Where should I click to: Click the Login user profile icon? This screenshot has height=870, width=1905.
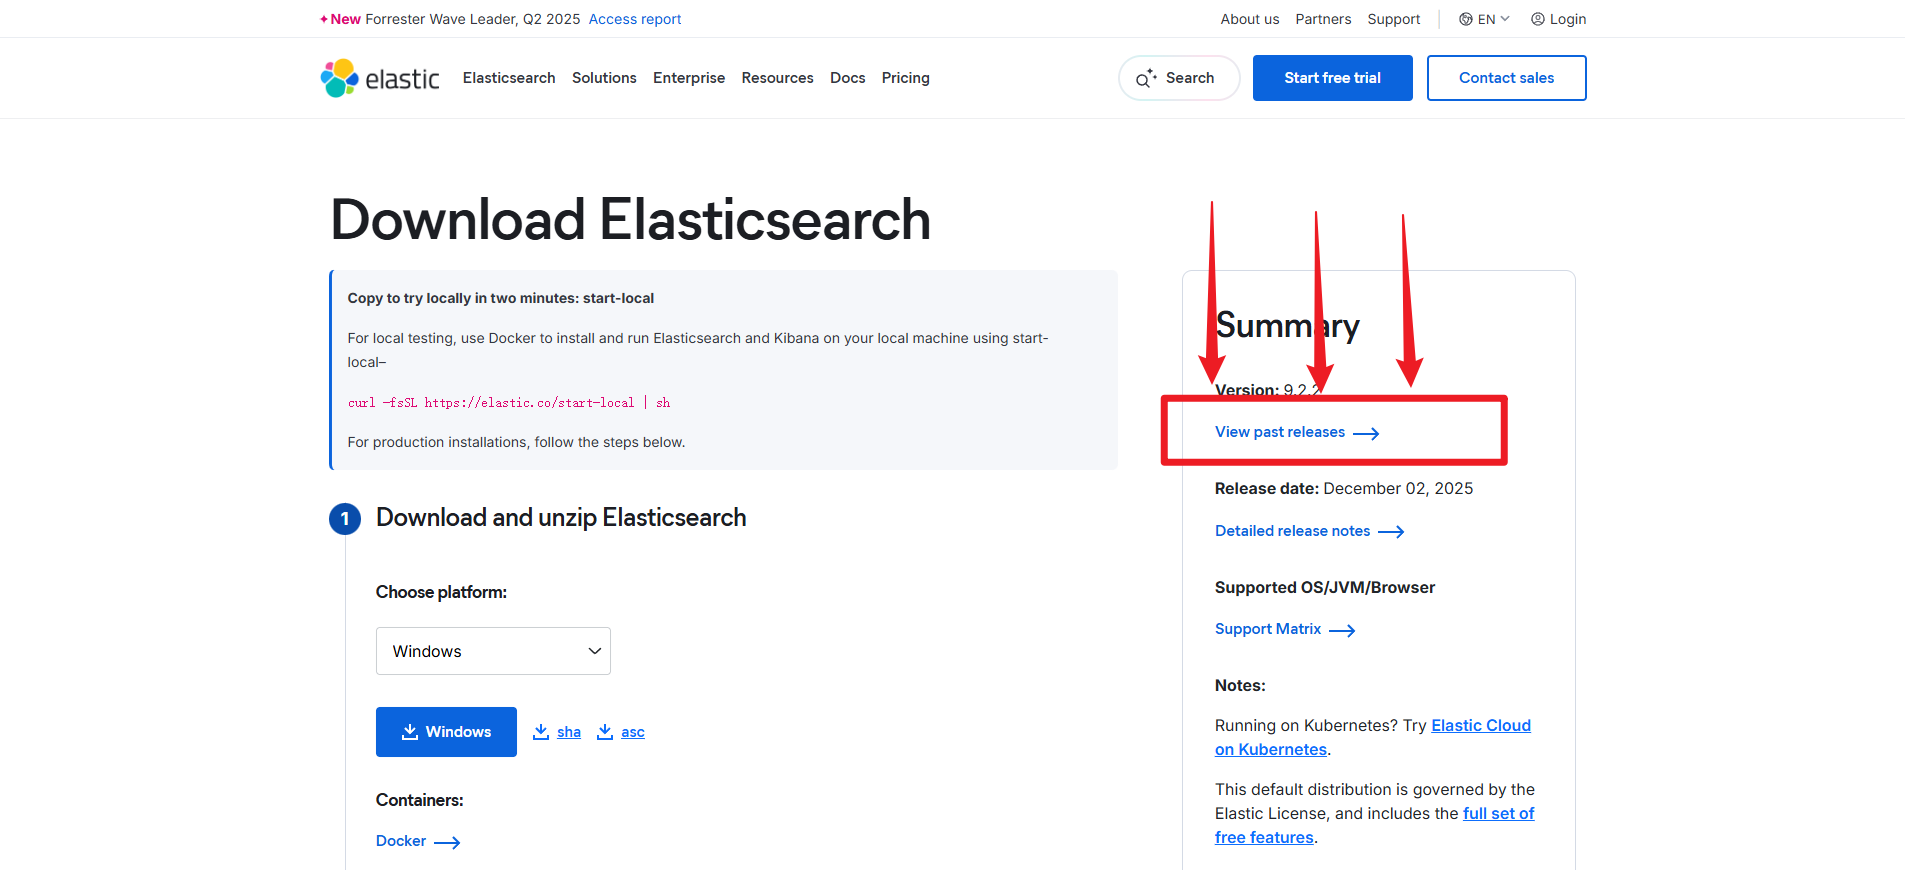pos(1538,19)
